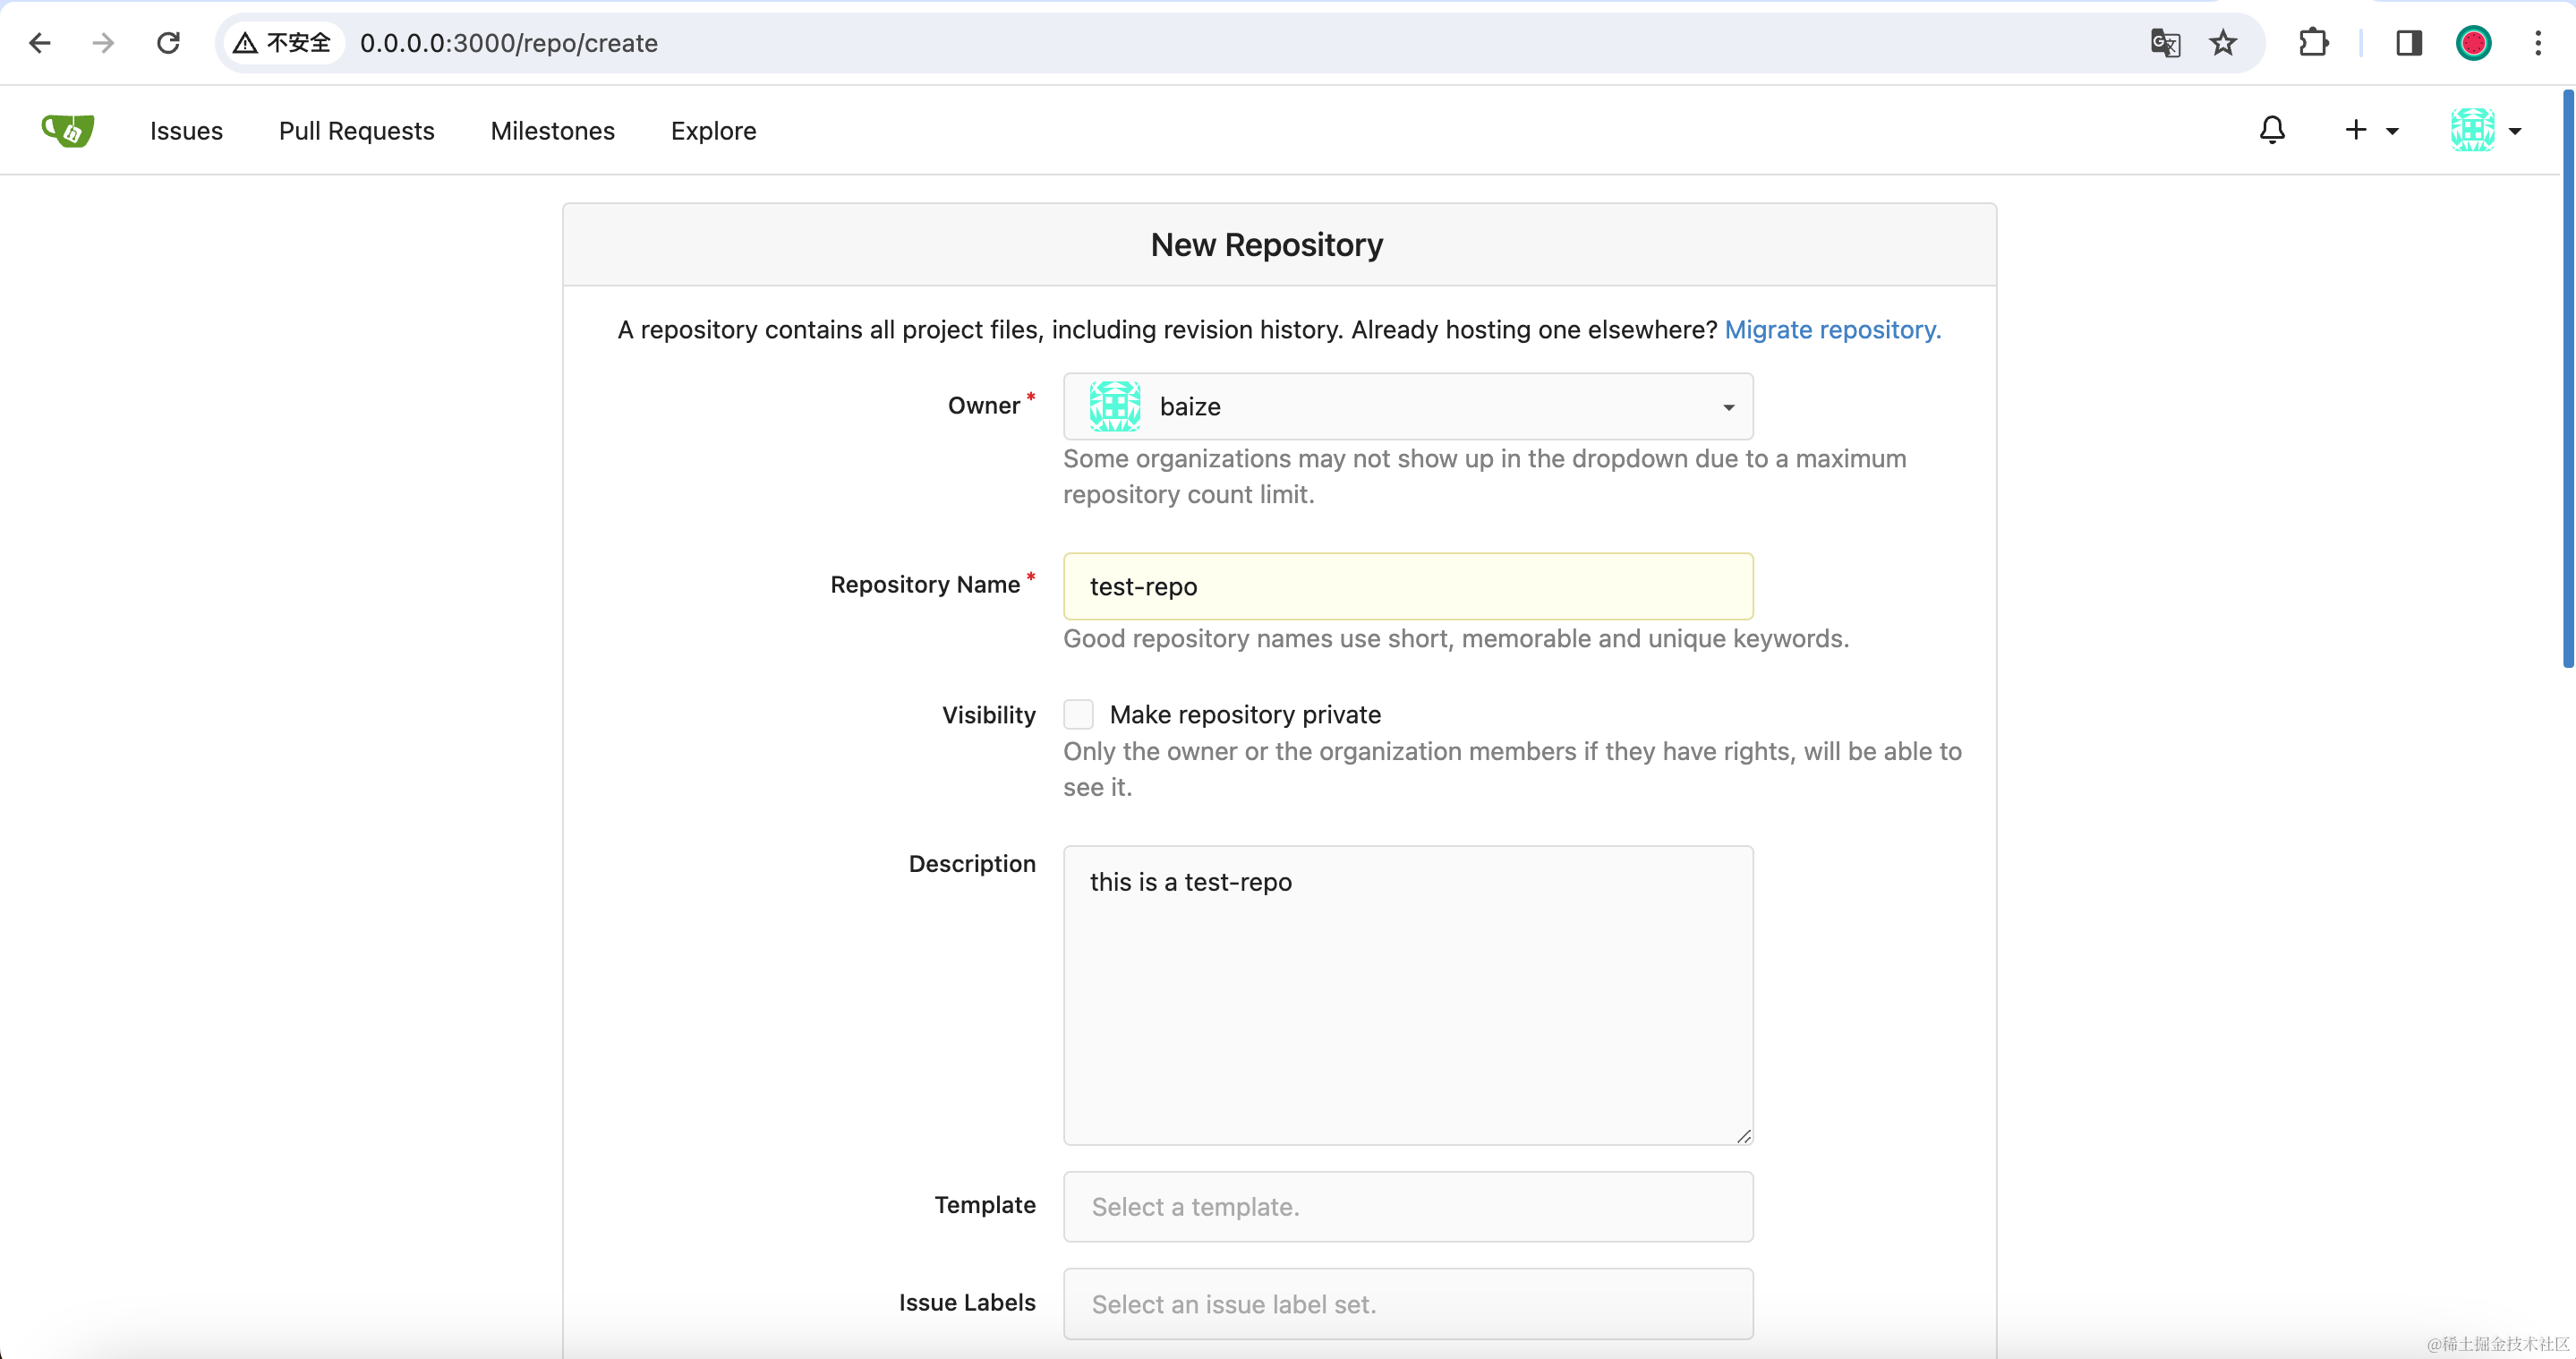Click the Visibility label
The image size is (2576, 1359).
point(988,714)
